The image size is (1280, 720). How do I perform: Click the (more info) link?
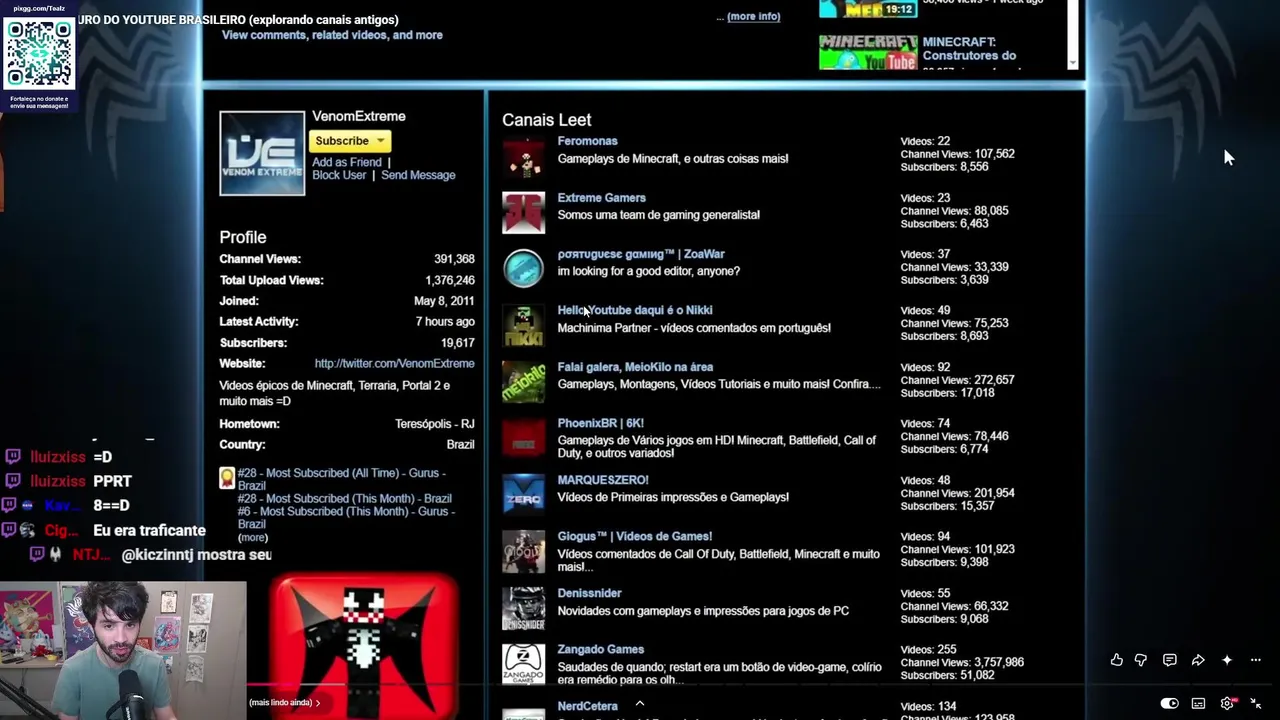point(753,16)
